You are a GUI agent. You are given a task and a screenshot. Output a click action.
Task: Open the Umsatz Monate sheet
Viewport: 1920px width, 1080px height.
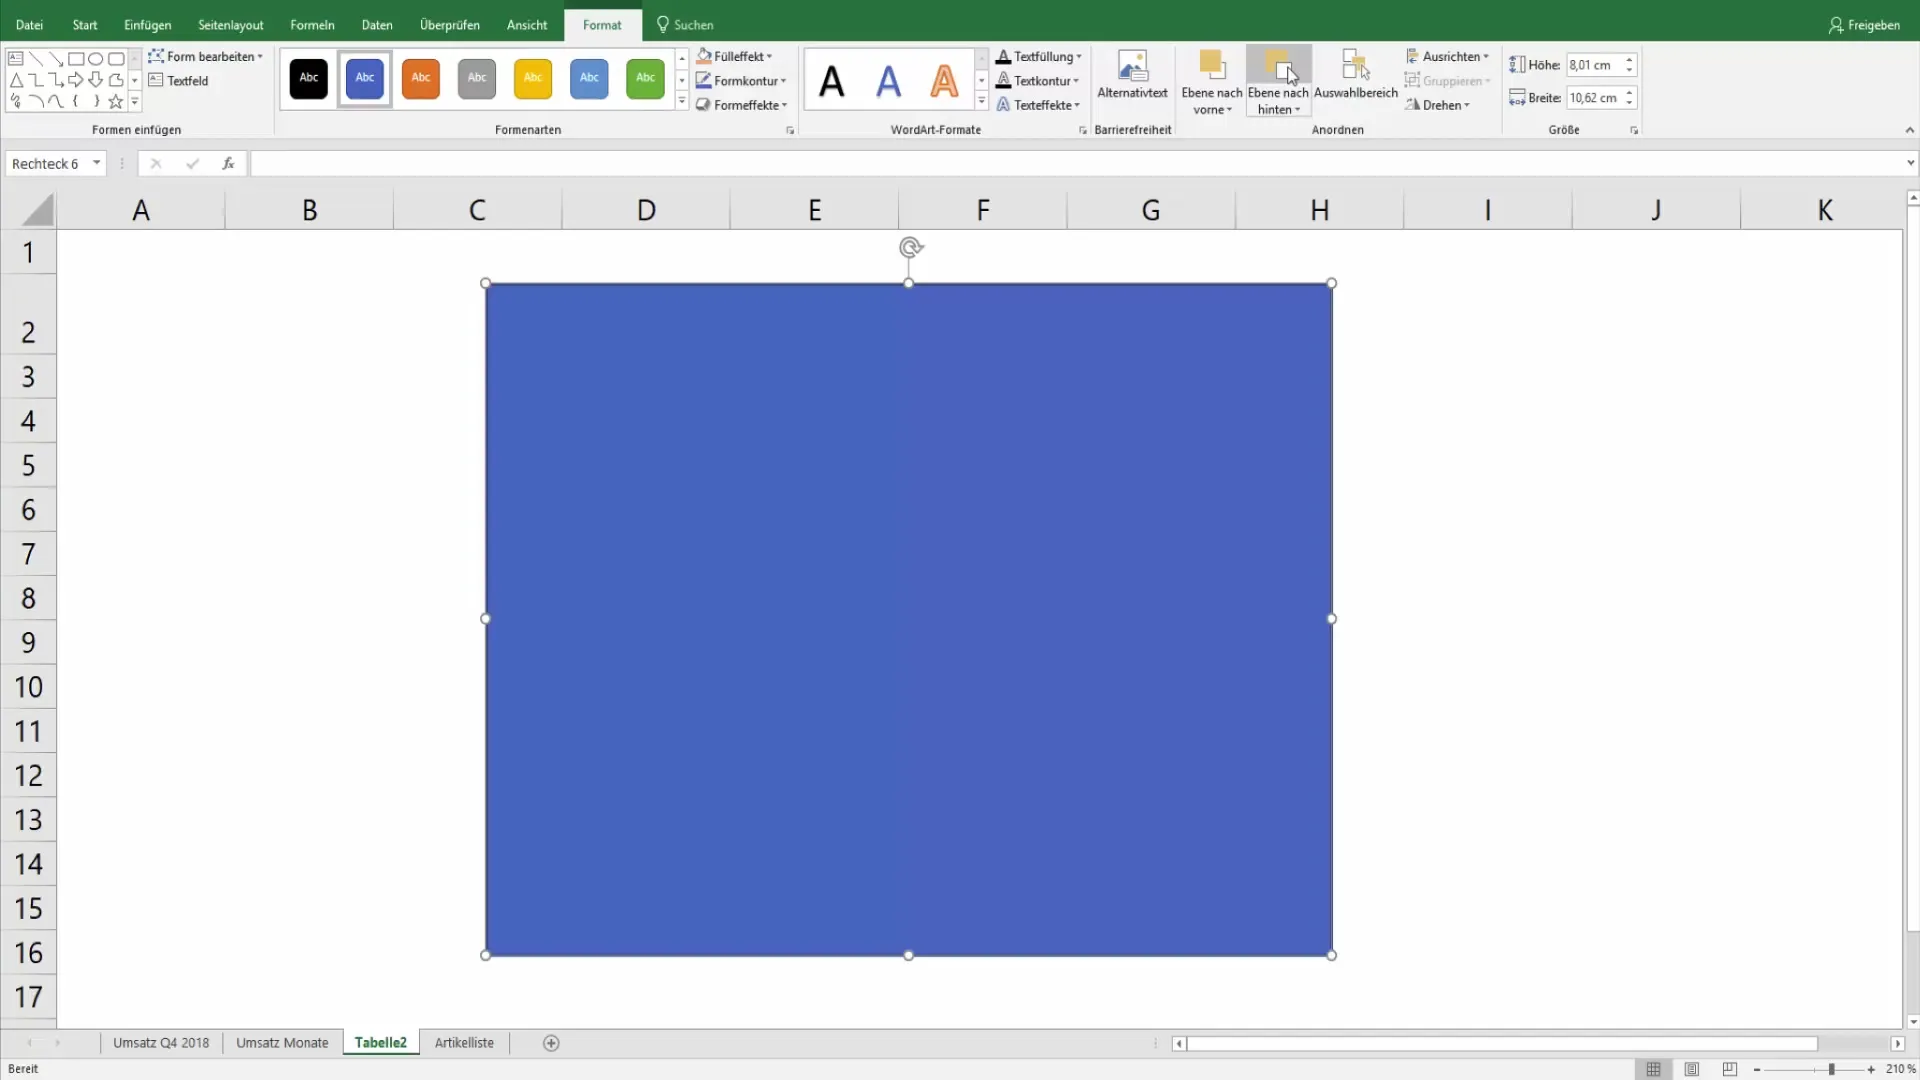(282, 1043)
